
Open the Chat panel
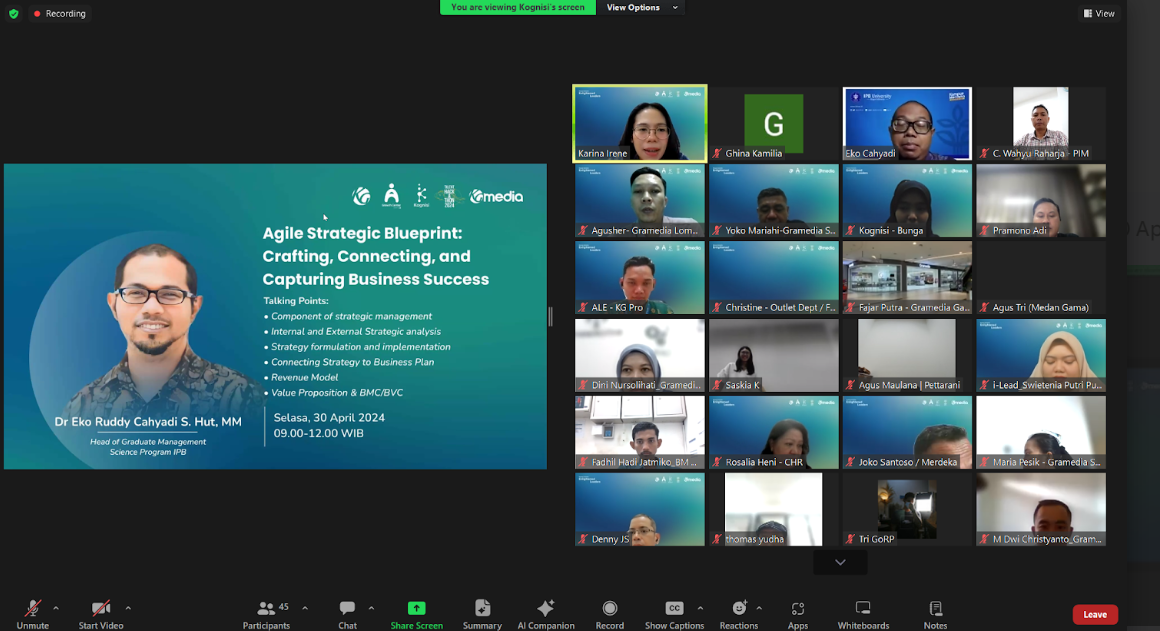347,615
